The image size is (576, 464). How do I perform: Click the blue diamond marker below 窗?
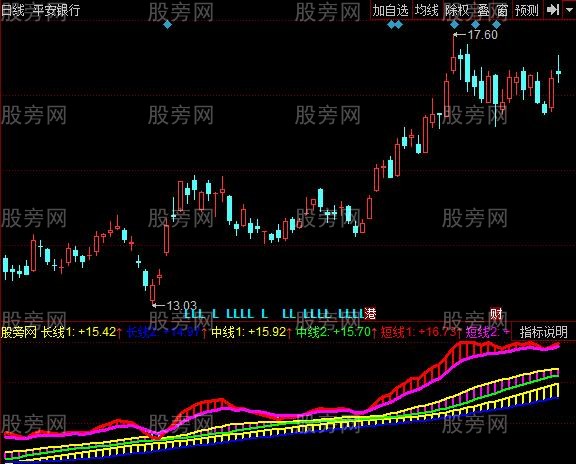pos(496,25)
